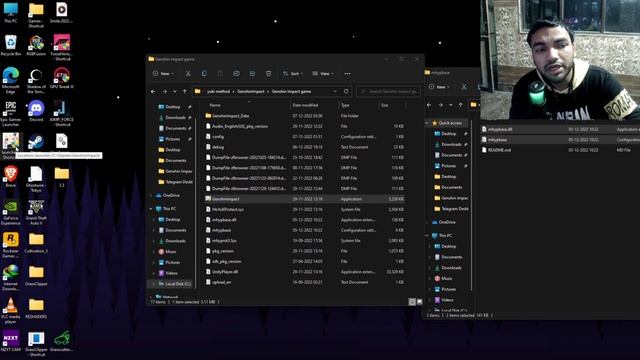Screen dimensions: 640x360
Task: Click the Paste icon in Genshin Impact game toolbar
Action: [220, 73]
